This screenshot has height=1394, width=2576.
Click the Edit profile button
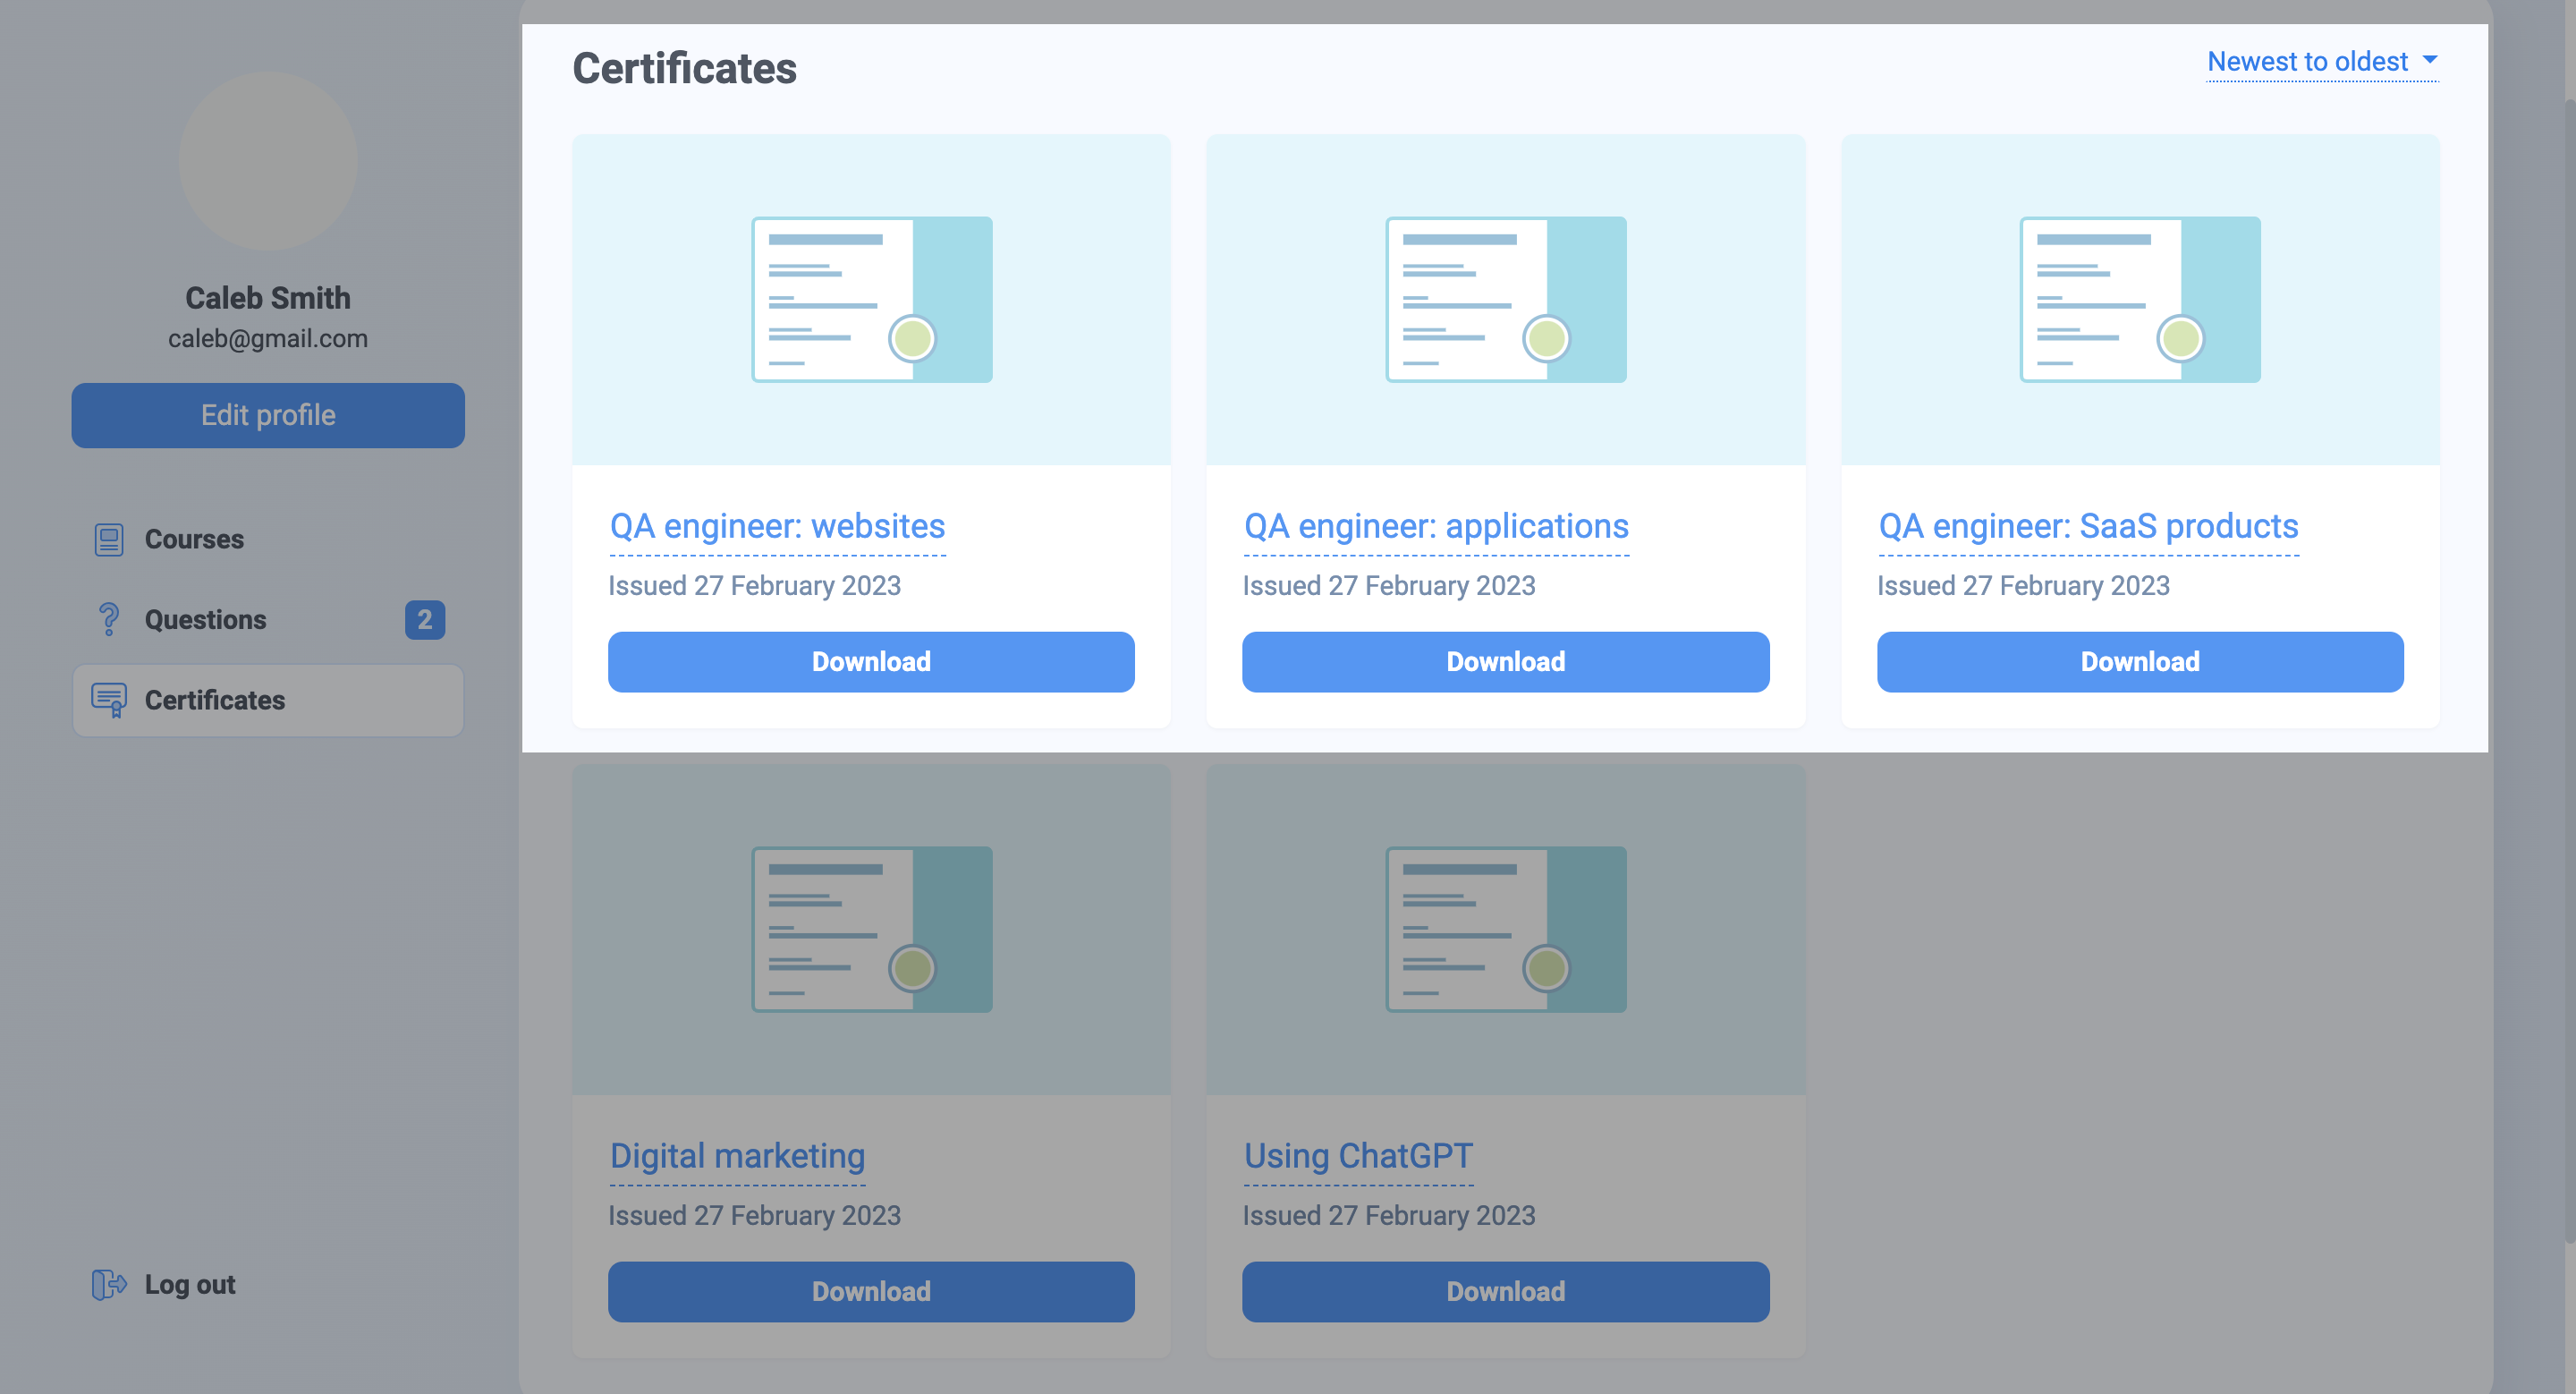point(267,415)
